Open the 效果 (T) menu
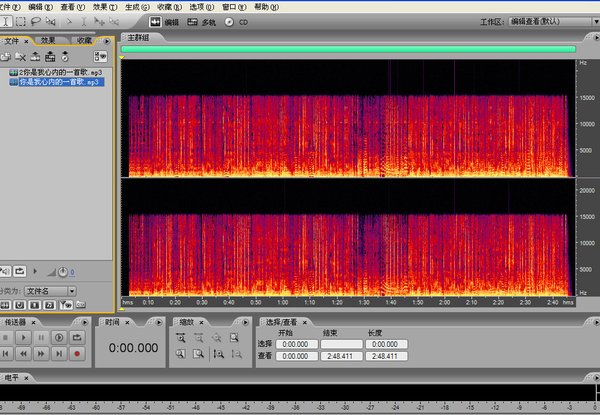Image resolution: width=600 pixels, height=415 pixels. [105, 7]
